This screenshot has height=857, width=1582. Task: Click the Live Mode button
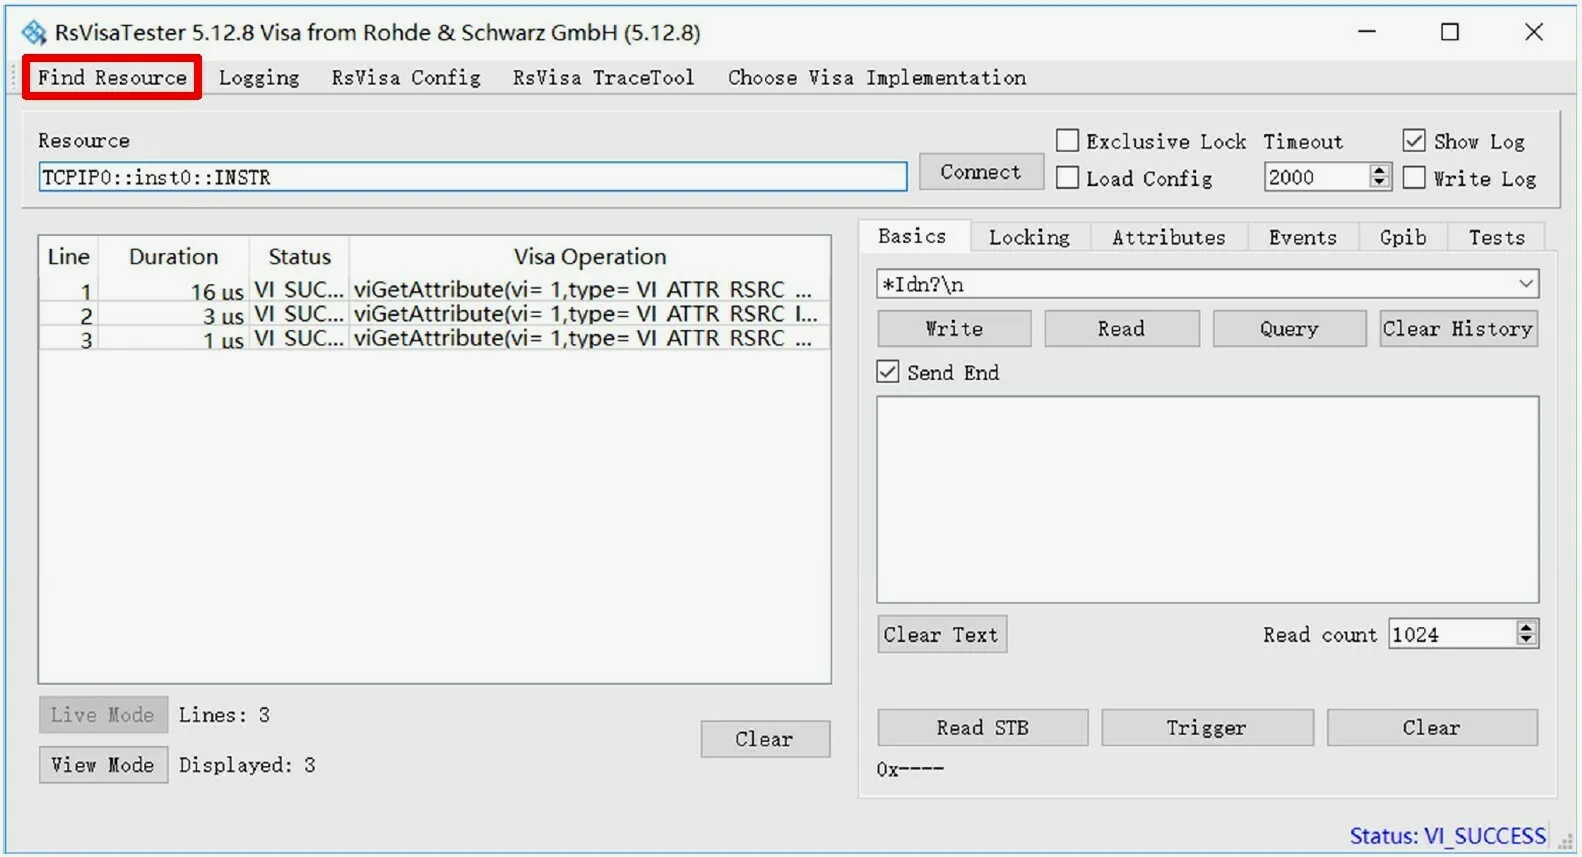pos(103,715)
